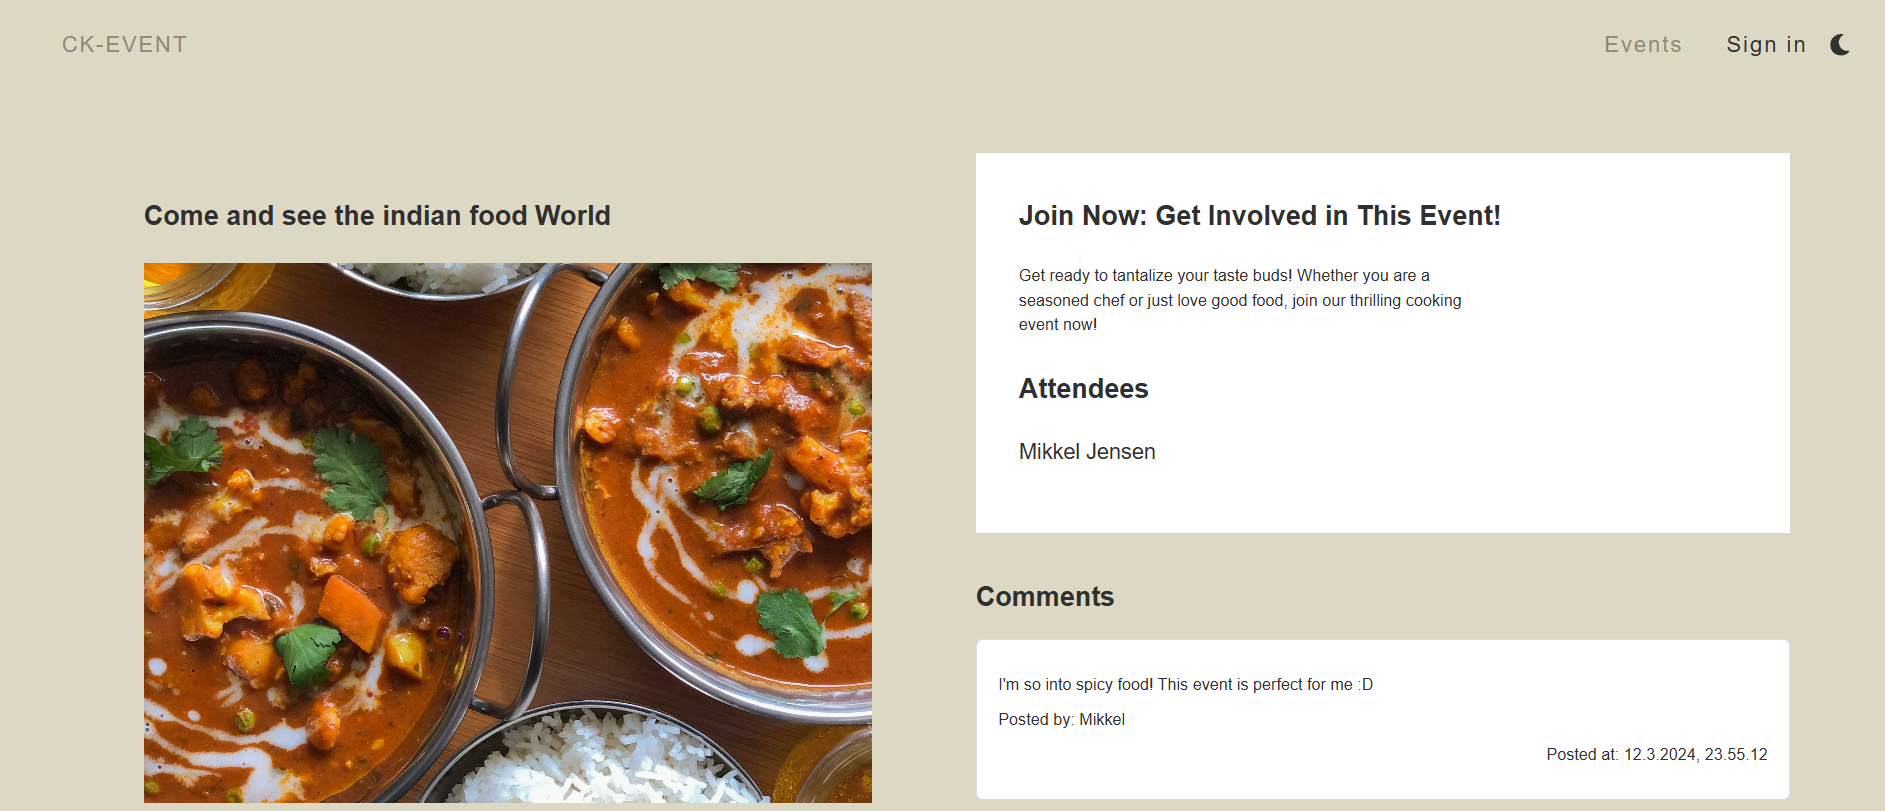1885x811 pixels.
Task: Select the comment timestamp 12.3.2024
Action: tap(1656, 755)
